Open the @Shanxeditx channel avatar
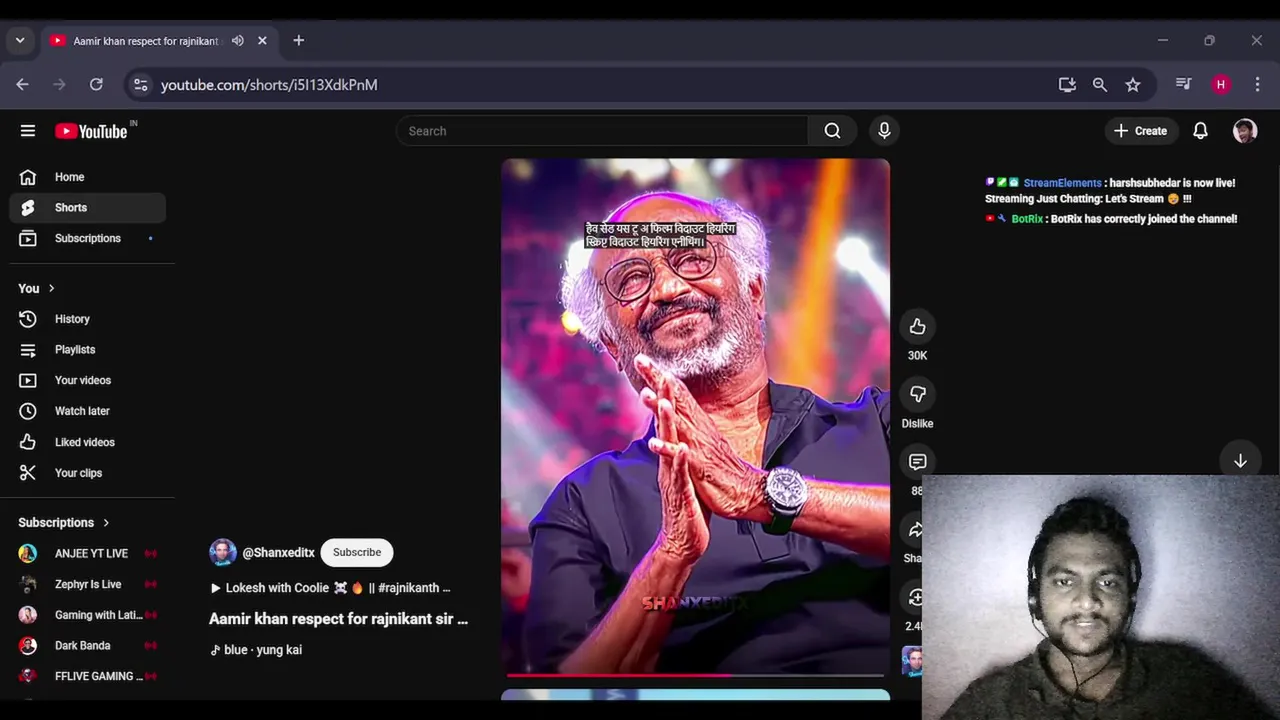1280x720 pixels. (x=223, y=552)
